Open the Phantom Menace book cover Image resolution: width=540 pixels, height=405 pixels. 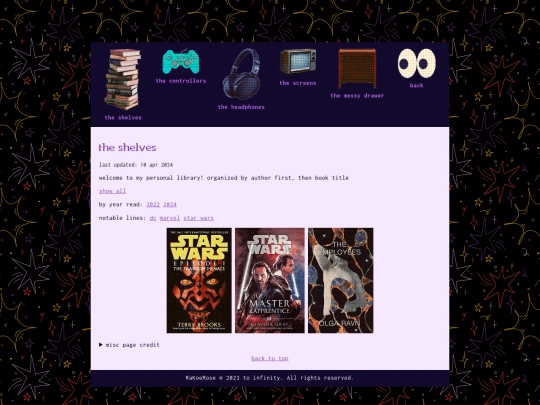(199, 280)
